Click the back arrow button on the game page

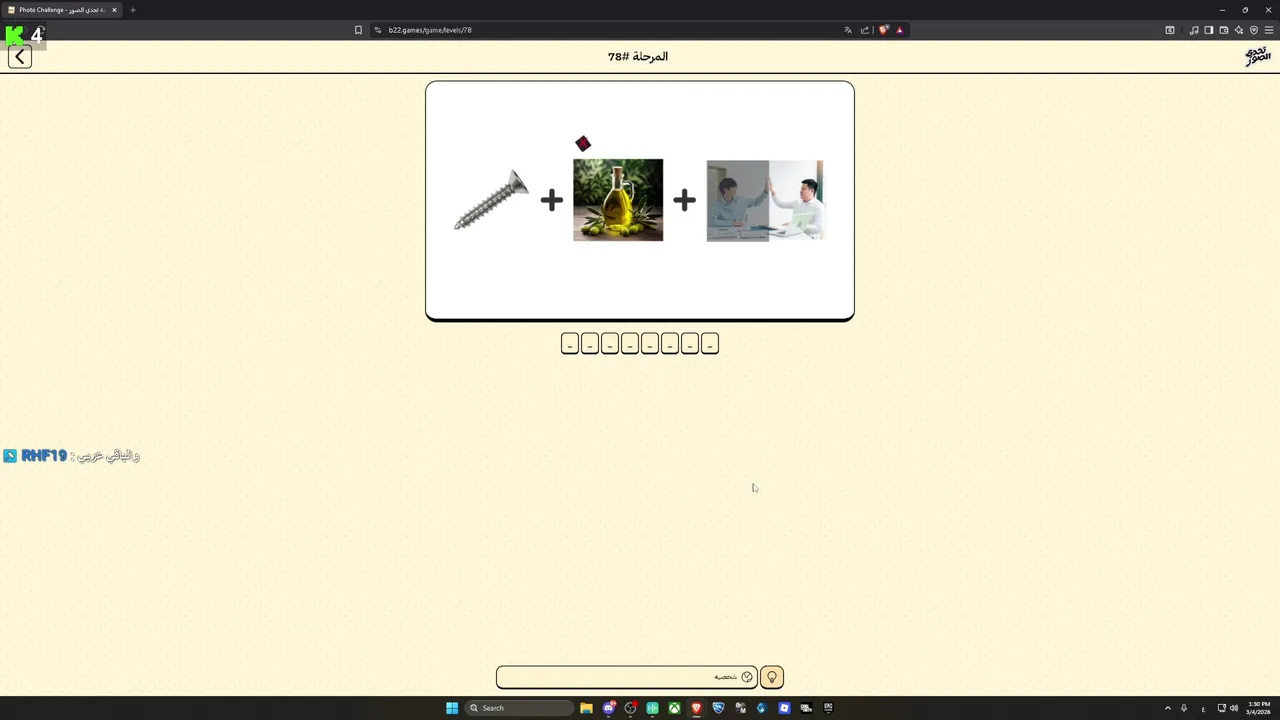click(20, 57)
